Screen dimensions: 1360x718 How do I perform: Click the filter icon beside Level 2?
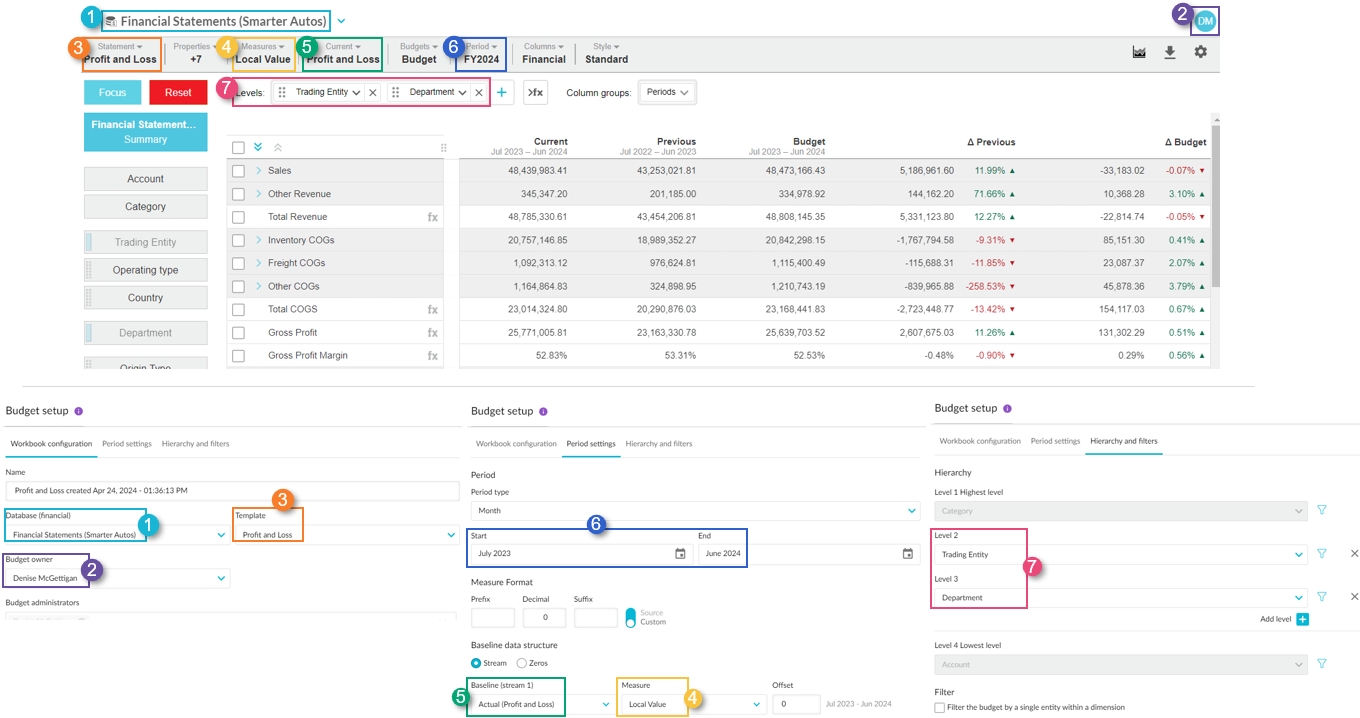[x=1321, y=554]
